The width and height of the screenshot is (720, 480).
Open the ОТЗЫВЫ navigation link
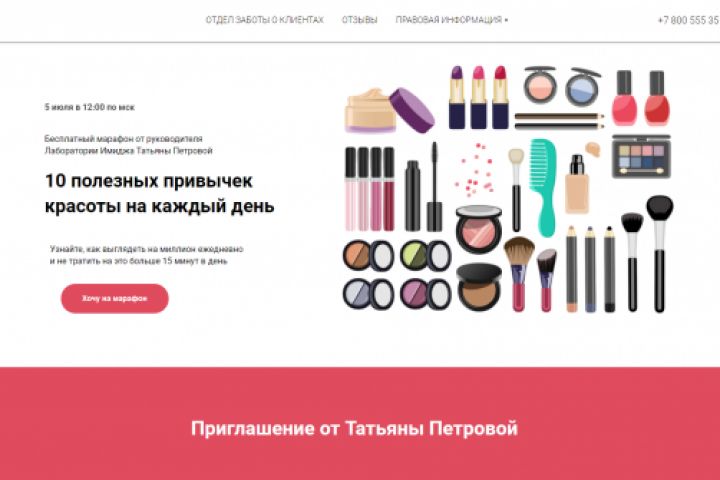point(360,20)
